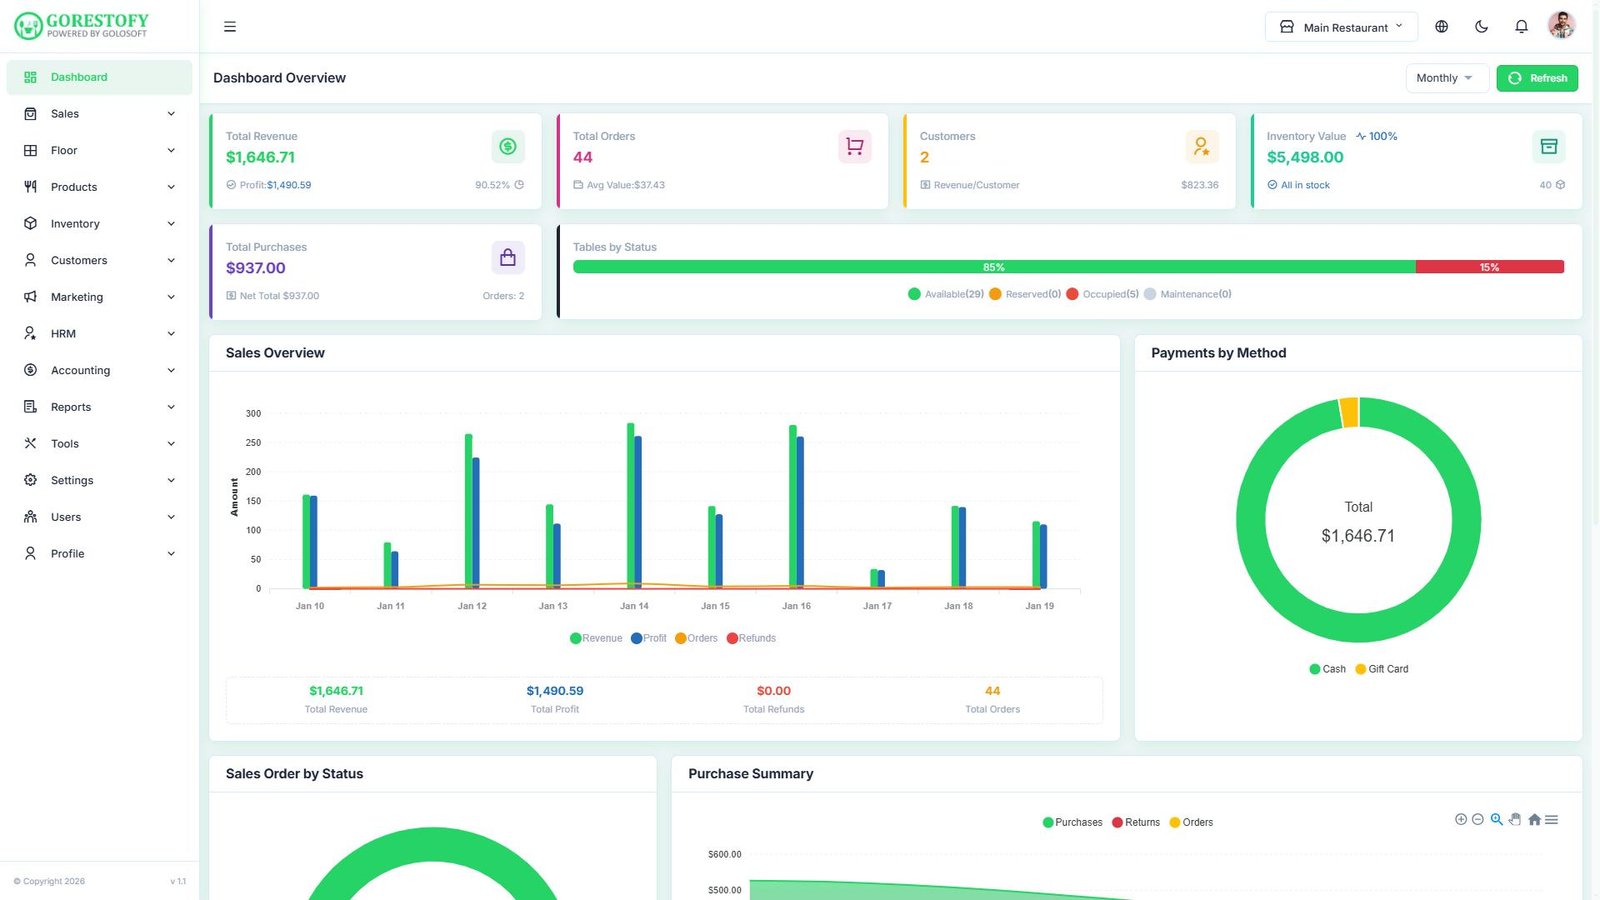Click the Dashboard grid icon in sidebar
This screenshot has height=900, width=1600.
pos(30,77)
